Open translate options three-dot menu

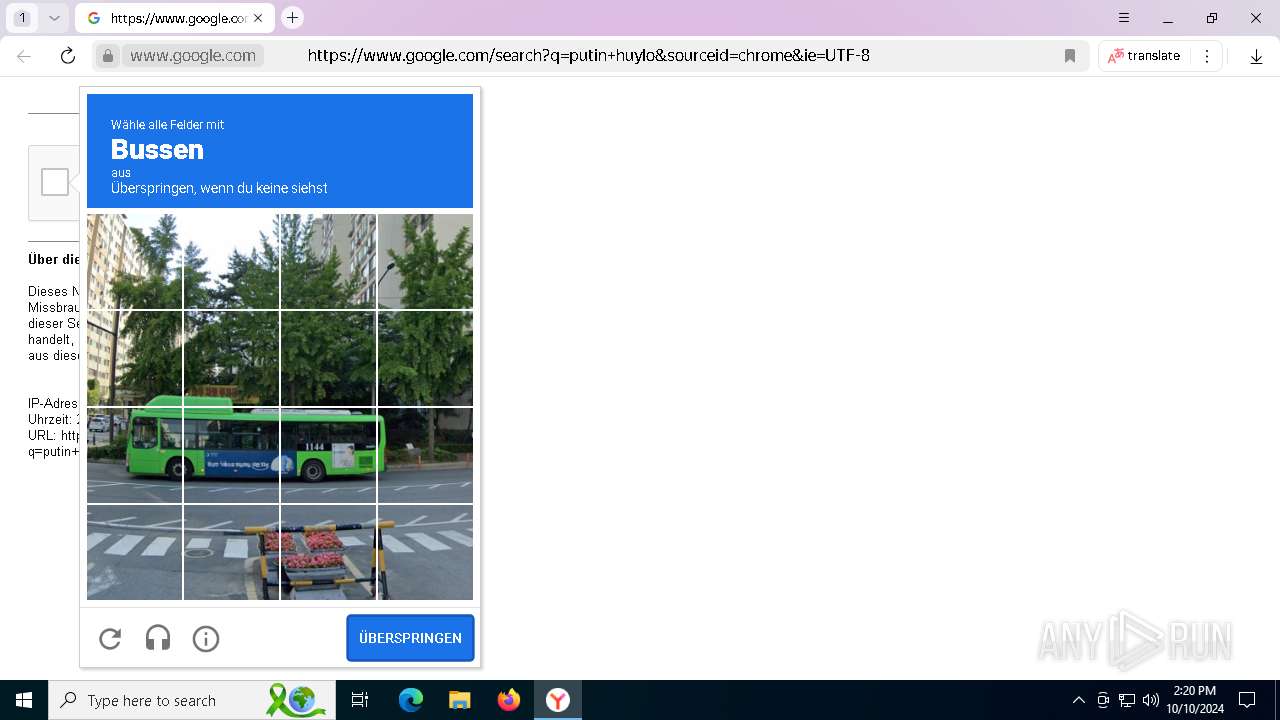pos(1207,56)
